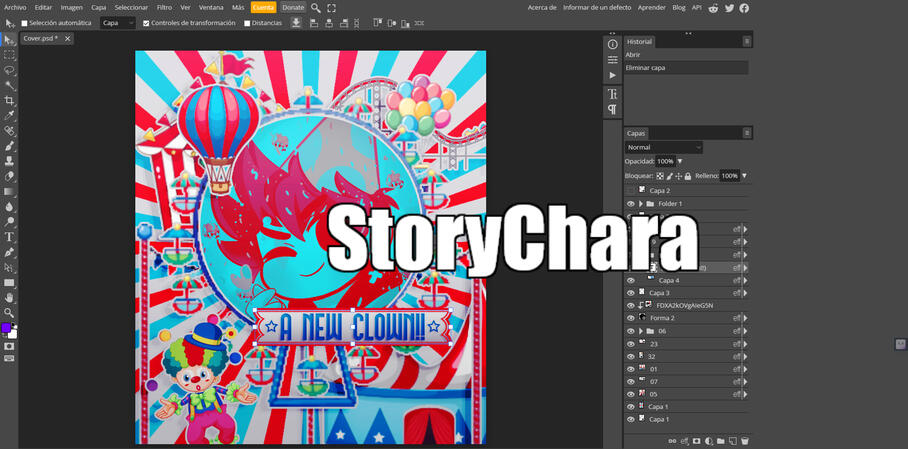Expand the Folder 1 group
The image size is (908, 449).
pyautogui.click(x=640, y=204)
